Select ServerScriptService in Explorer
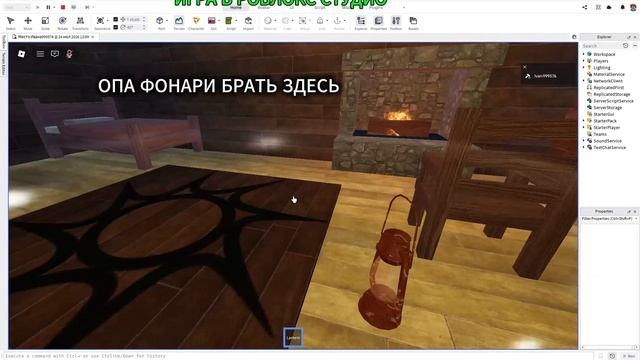The width and height of the screenshot is (640, 360). click(613, 101)
